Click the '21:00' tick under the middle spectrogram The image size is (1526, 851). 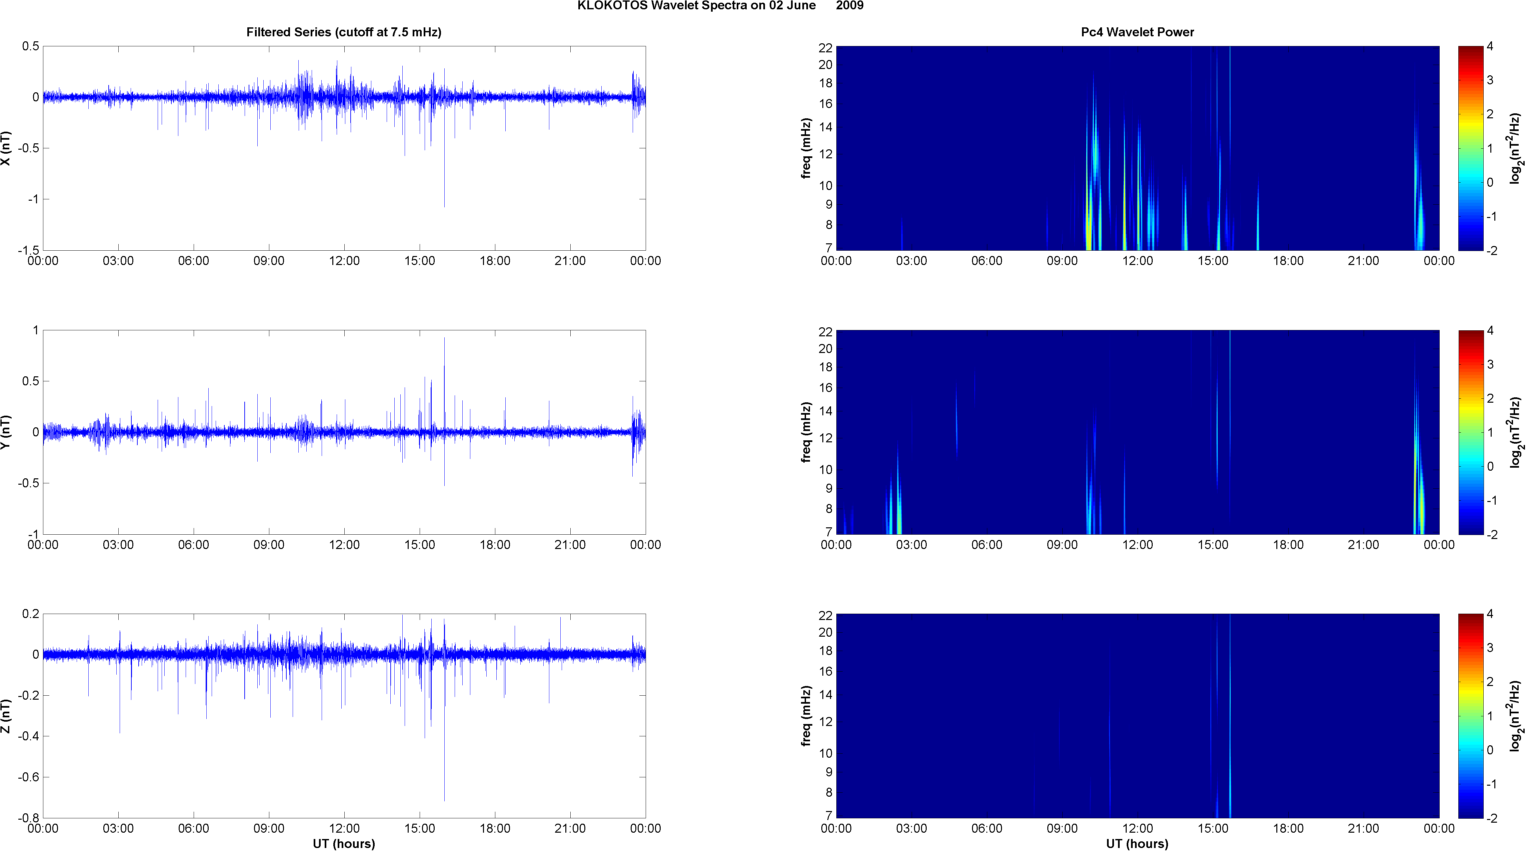tap(1363, 545)
